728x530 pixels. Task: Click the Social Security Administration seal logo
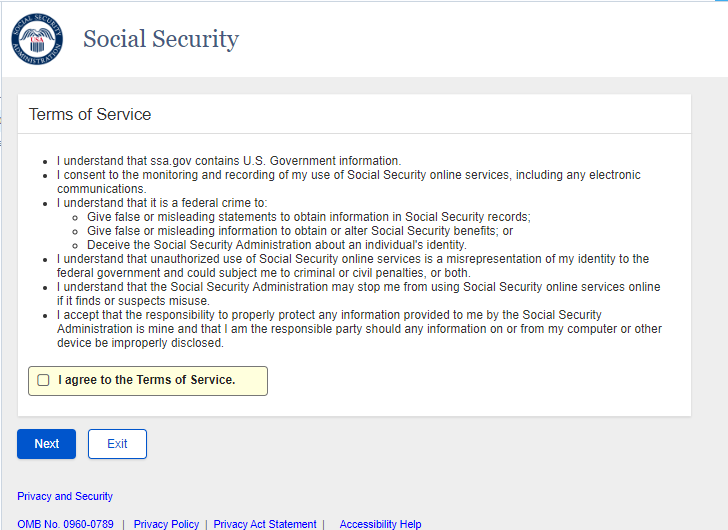tap(37, 39)
